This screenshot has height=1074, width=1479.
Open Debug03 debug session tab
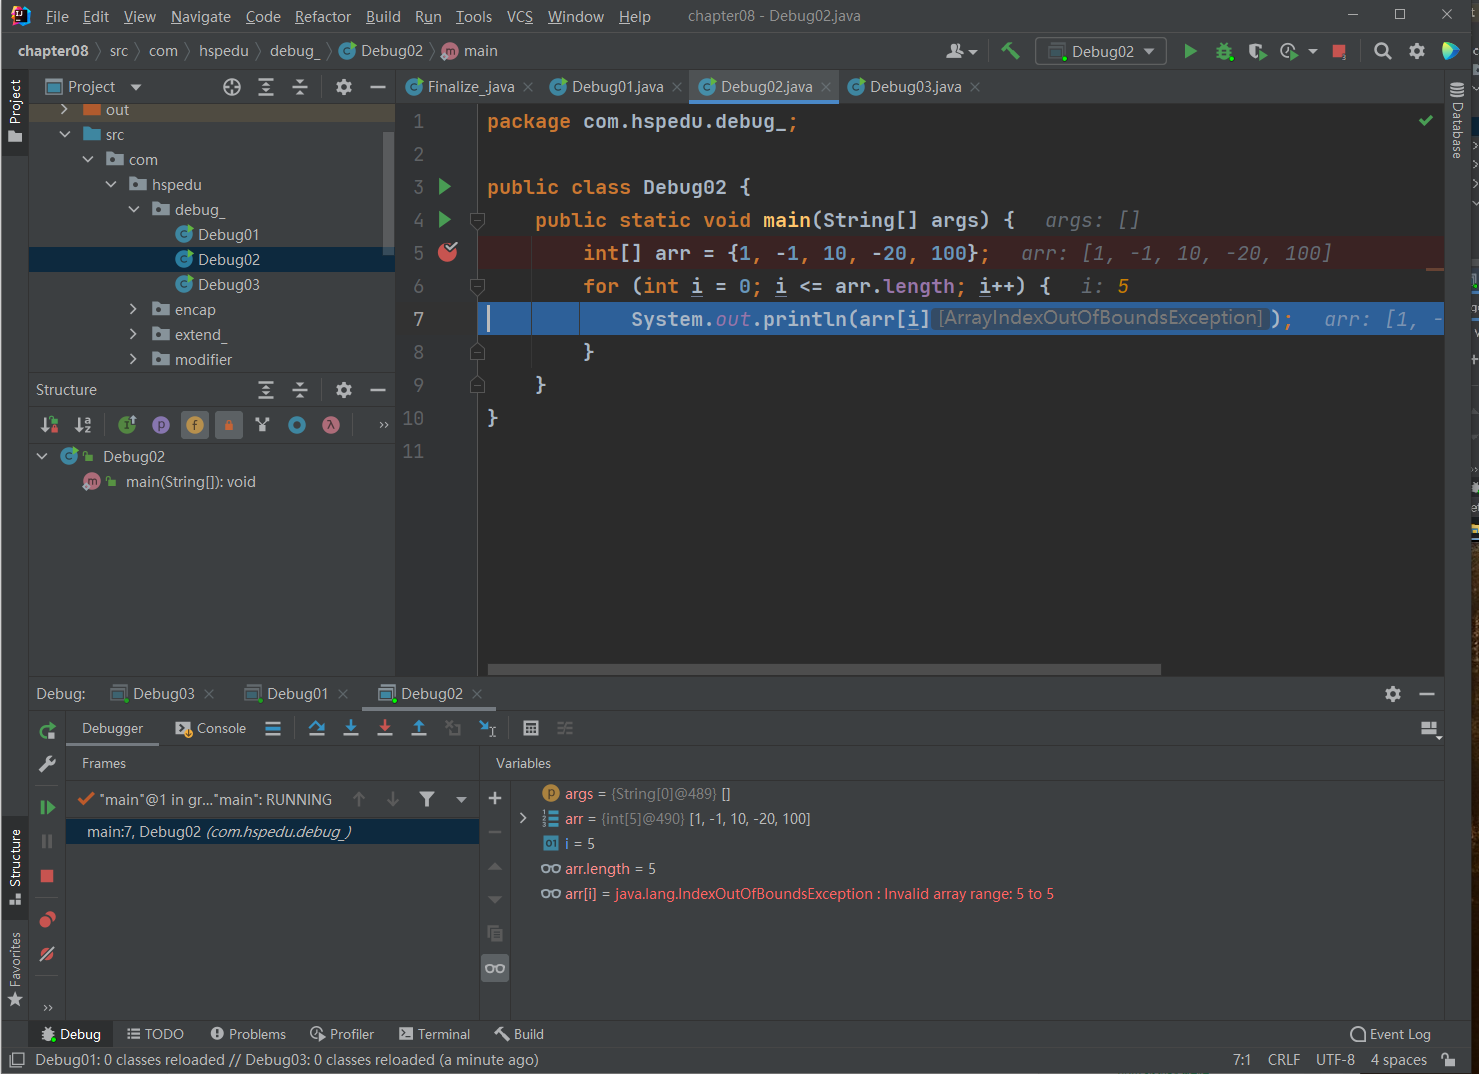click(162, 694)
